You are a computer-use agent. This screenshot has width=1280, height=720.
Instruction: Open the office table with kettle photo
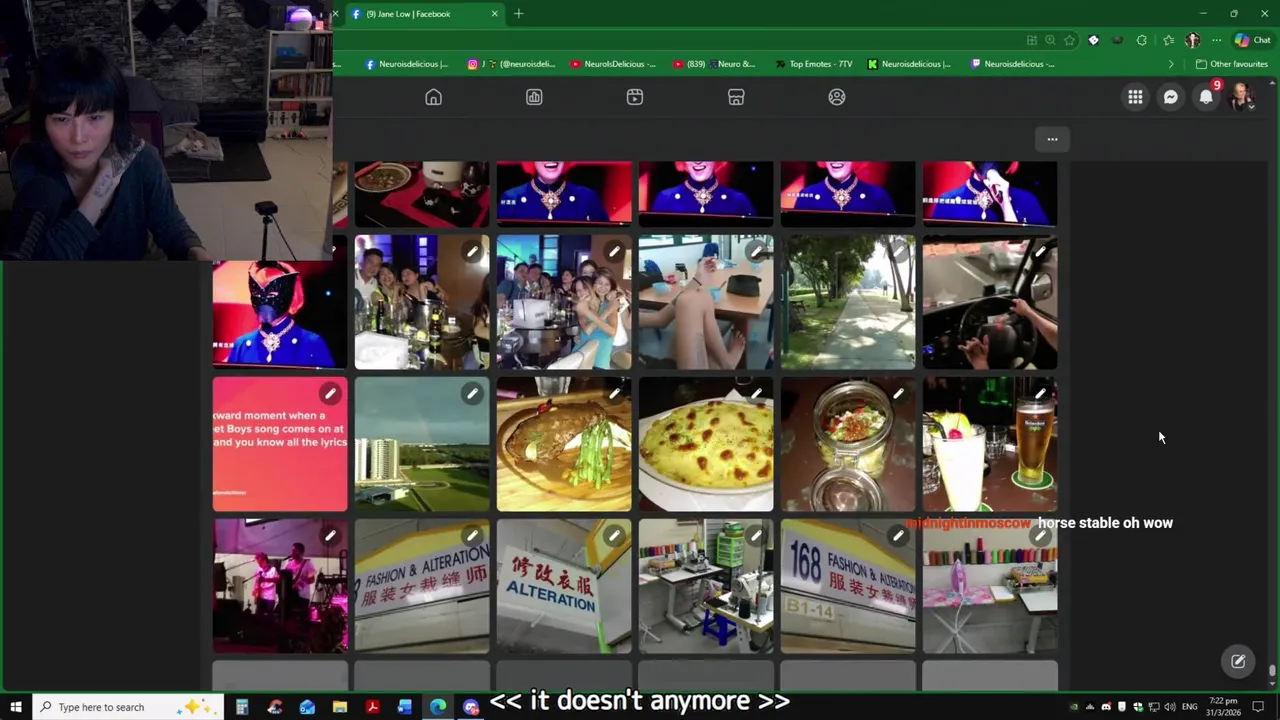click(x=706, y=302)
